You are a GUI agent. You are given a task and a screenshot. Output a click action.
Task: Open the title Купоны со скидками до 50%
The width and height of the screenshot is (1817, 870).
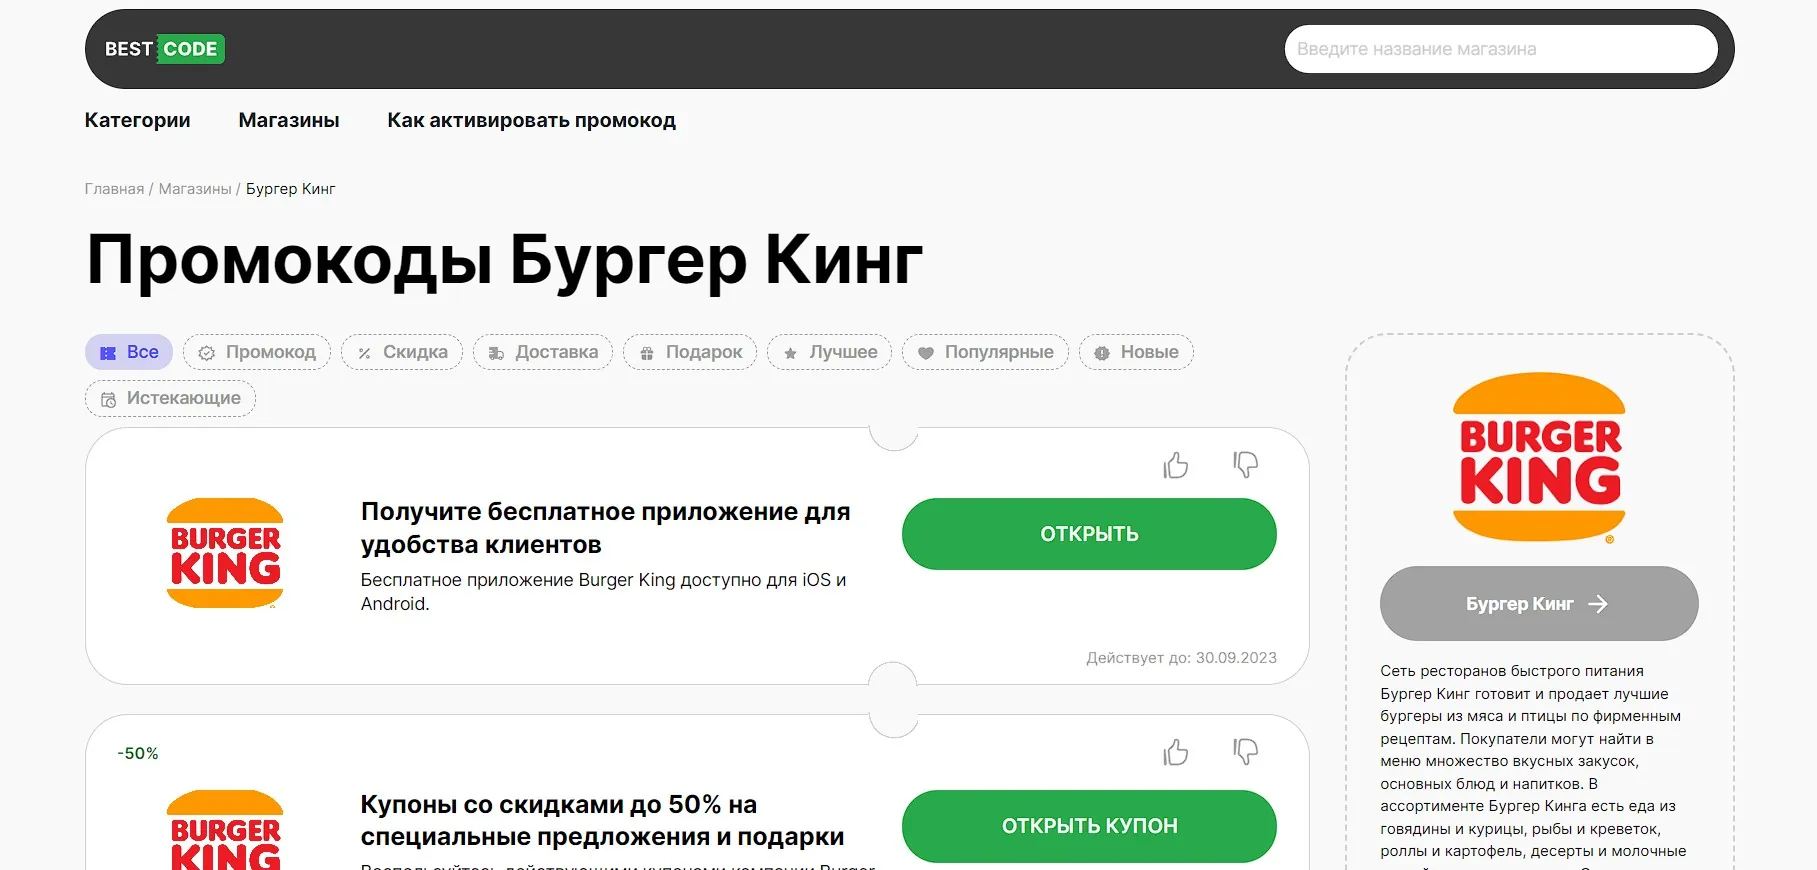click(x=602, y=820)
